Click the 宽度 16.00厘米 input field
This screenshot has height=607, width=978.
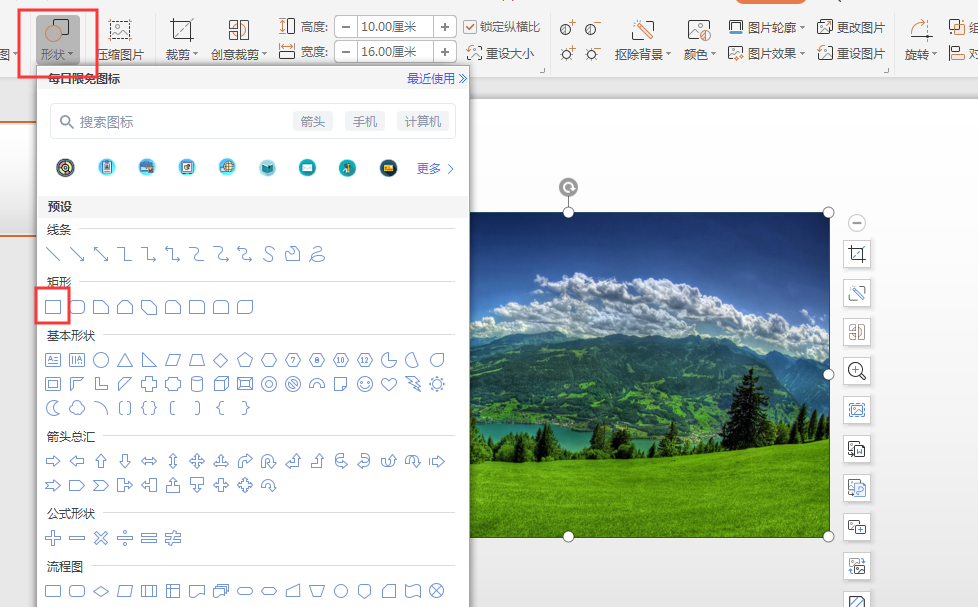click(395, 52)
